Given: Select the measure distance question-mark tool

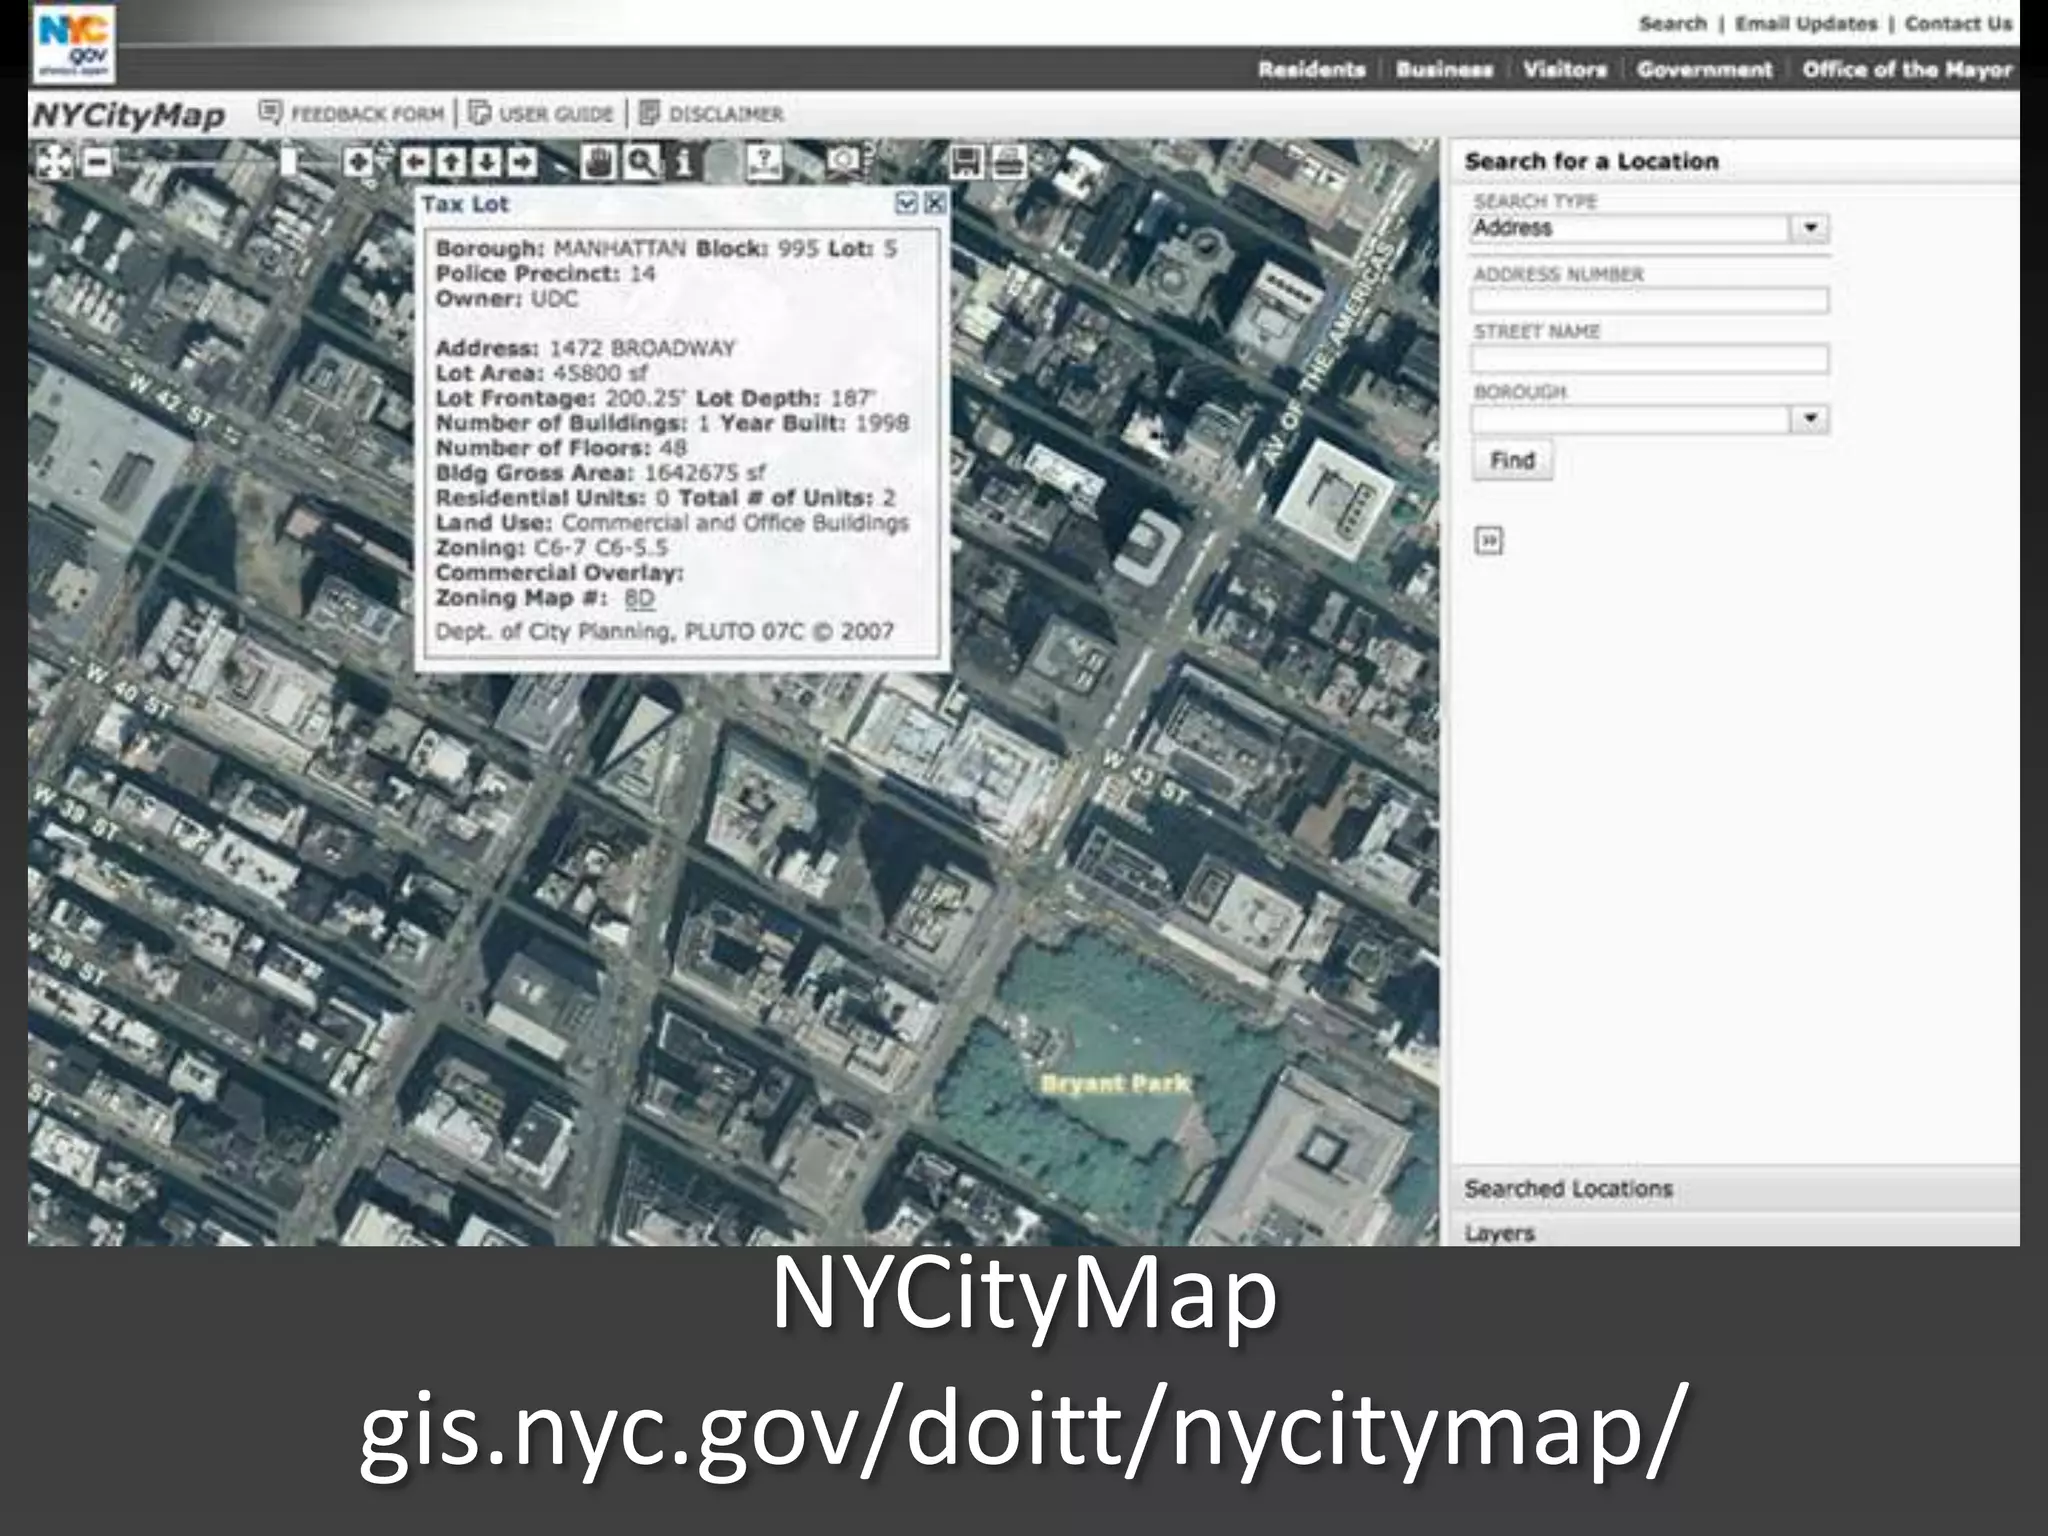Looking at the screenshot, I should coord(764,162).
